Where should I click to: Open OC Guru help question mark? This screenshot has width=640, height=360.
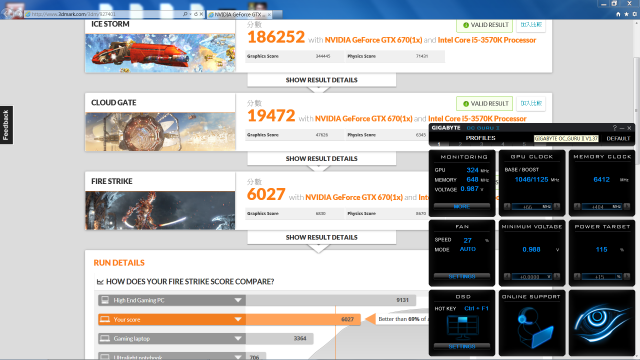614,128
